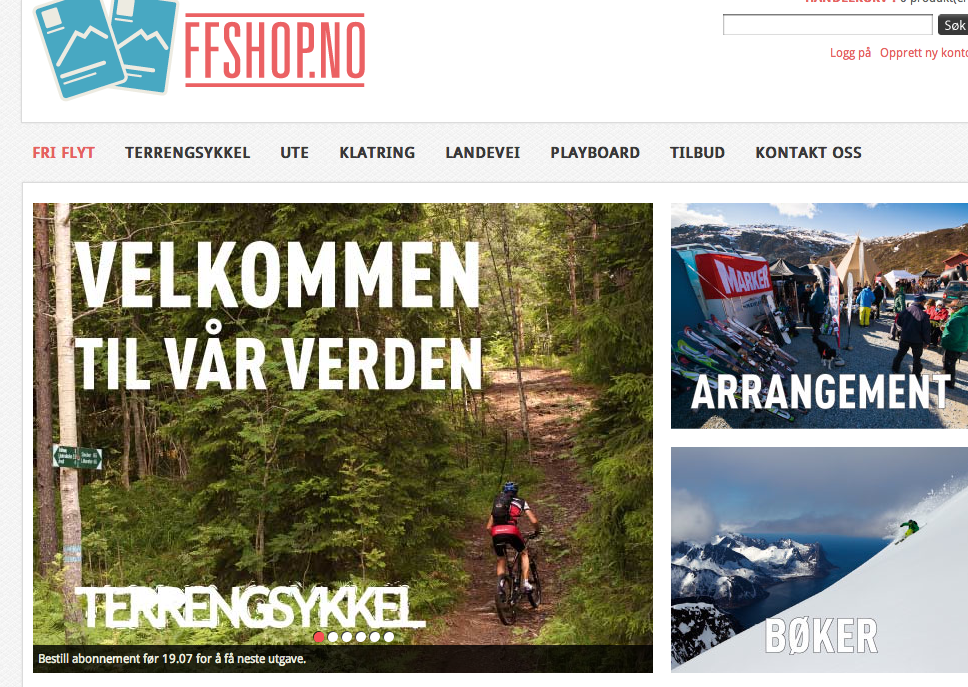Go to the UTE menu section

coord(294,152)
